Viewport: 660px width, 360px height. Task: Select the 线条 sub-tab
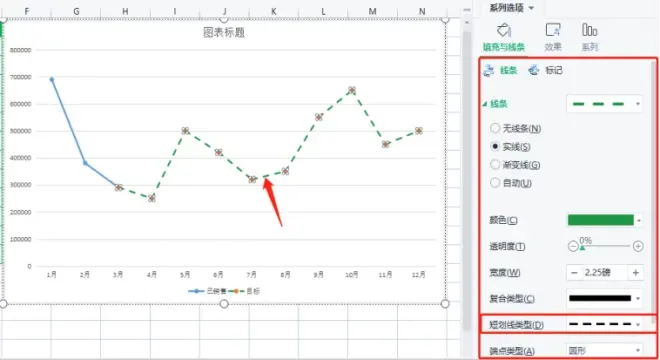[508, 70]
